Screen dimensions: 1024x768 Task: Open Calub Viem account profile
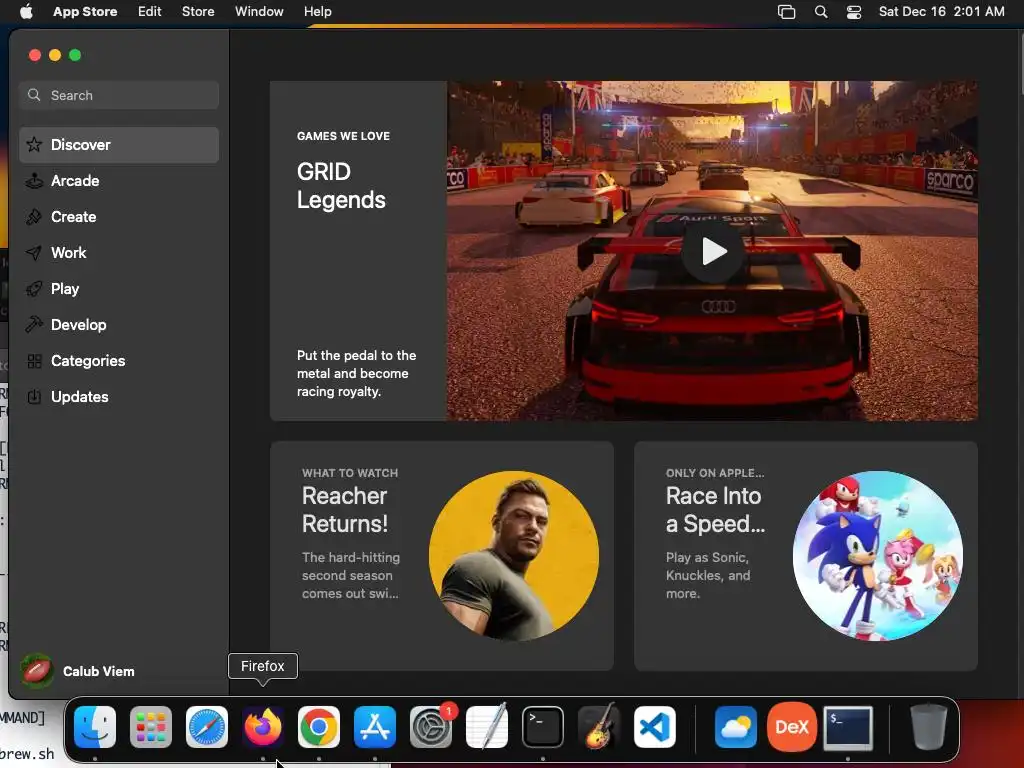[77, 671]
